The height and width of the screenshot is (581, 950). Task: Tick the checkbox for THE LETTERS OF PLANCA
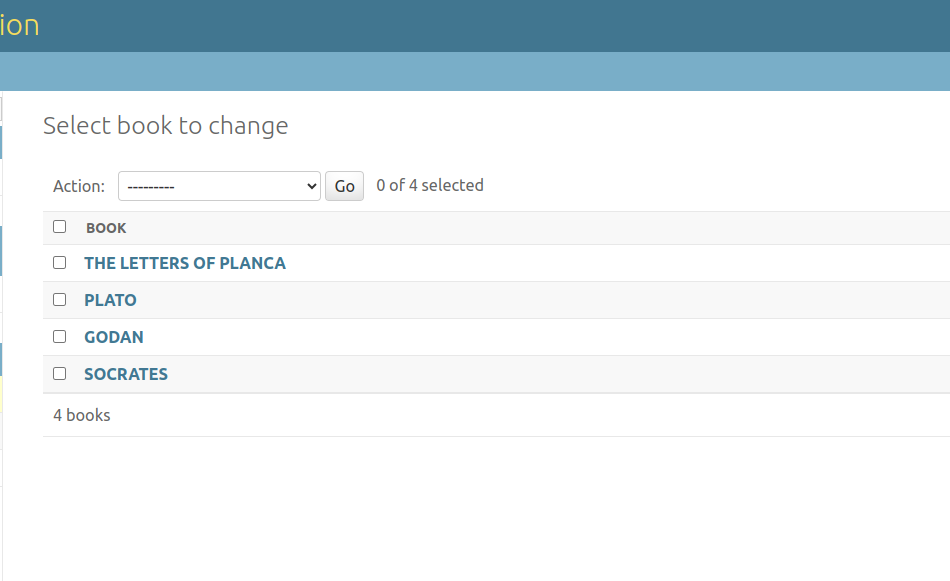point(60,263)
